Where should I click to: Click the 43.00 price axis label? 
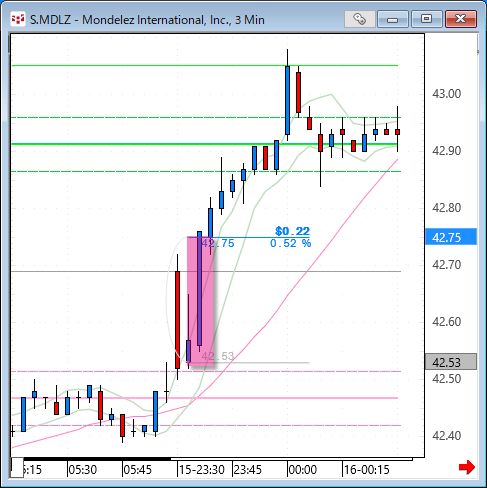(x=447, y=94)
